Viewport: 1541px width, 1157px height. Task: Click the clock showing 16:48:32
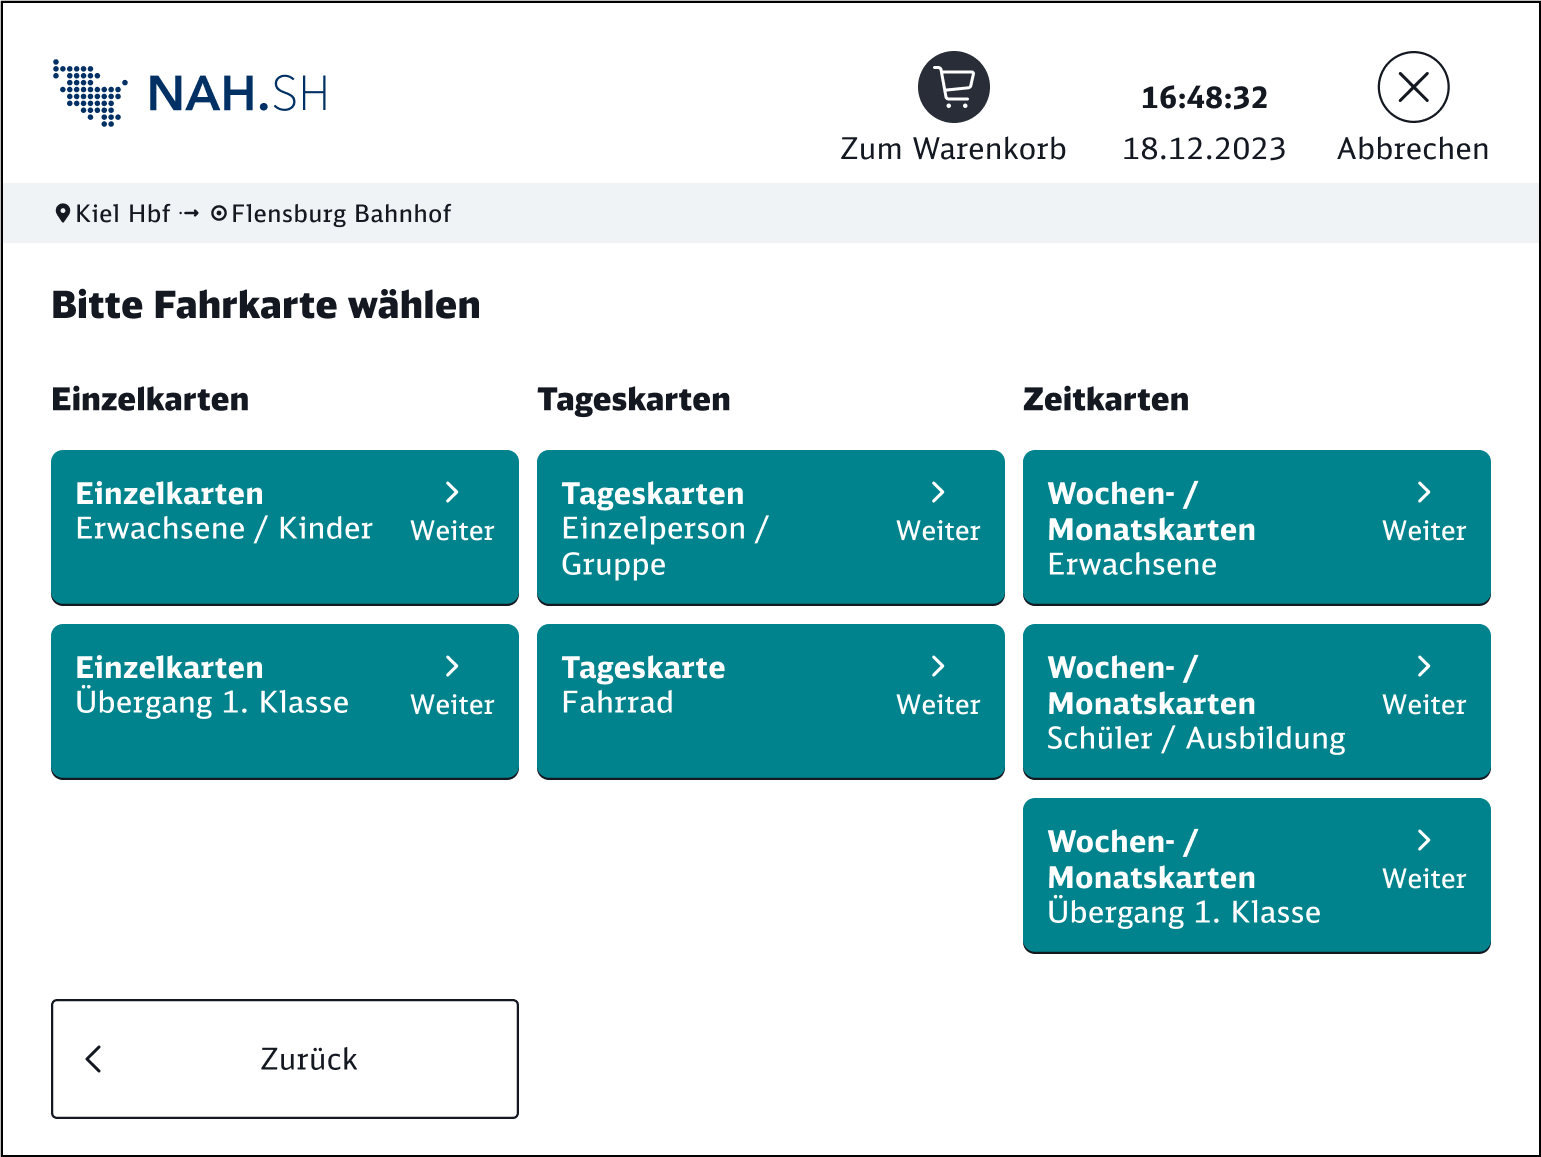[x=1204, y=97]
